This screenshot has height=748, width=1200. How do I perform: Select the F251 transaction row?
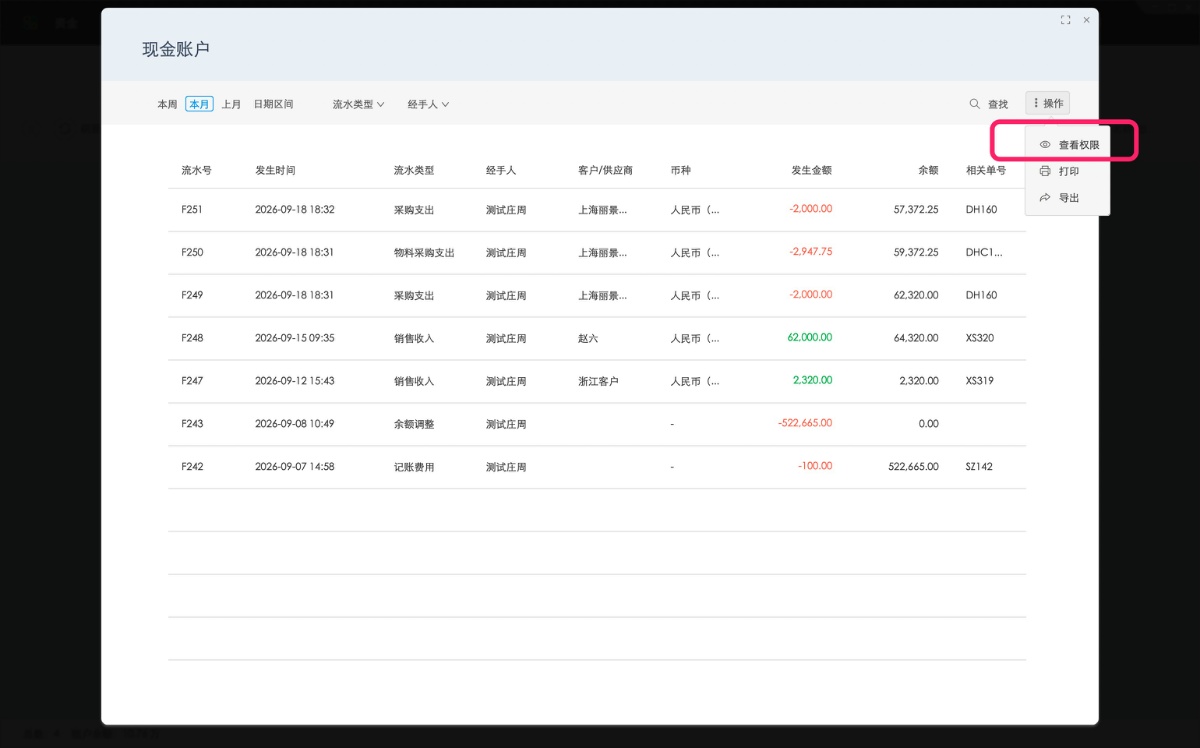tap(597, 210)
